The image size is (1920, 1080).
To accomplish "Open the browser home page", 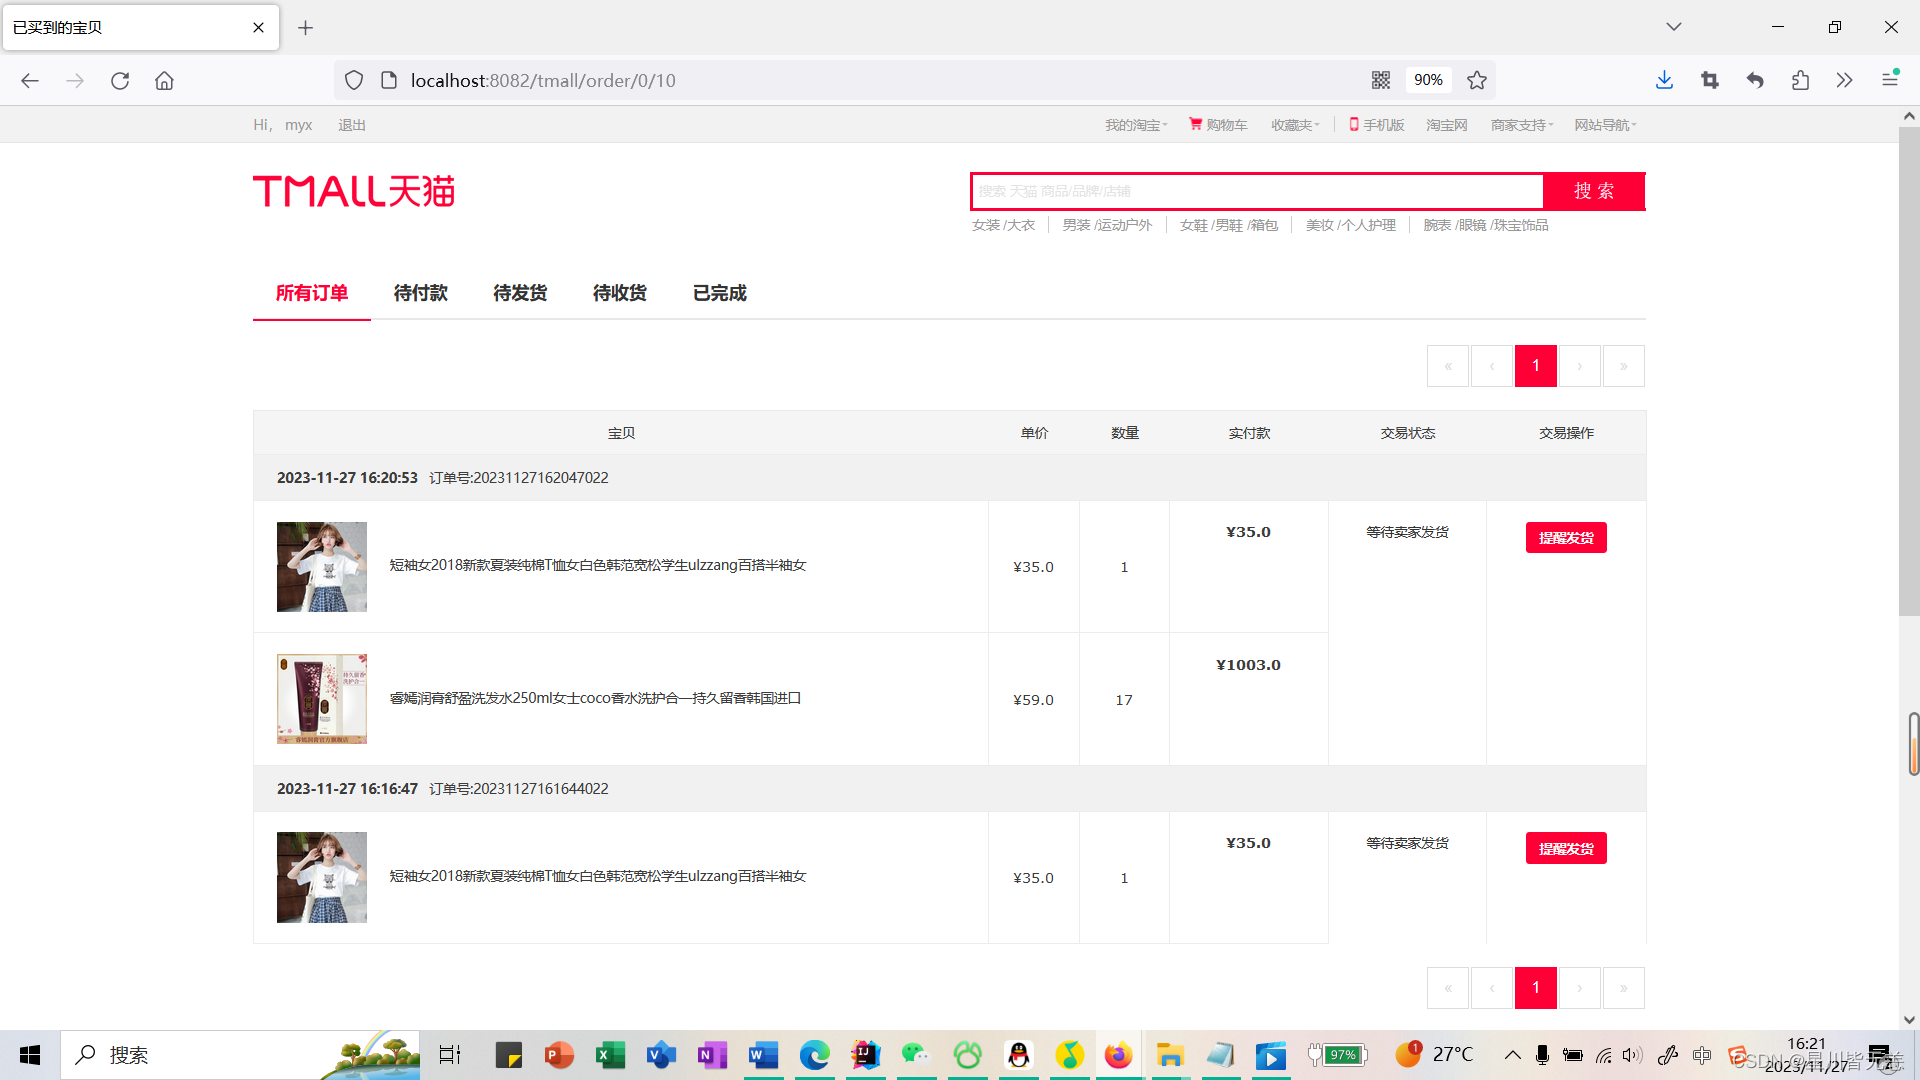I will (x=165, y=81).
